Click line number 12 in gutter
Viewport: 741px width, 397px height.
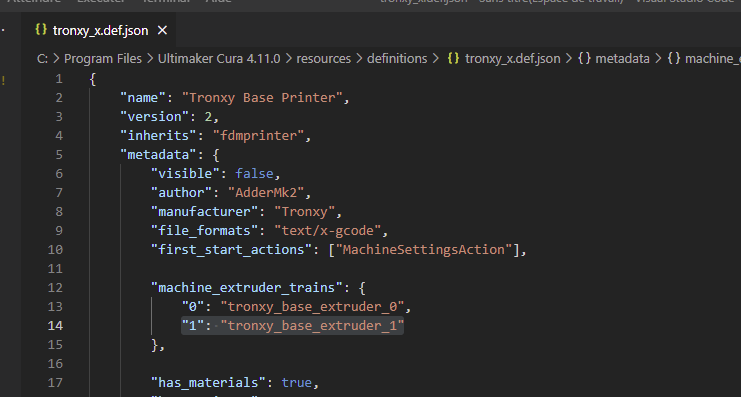coord(55,287)
